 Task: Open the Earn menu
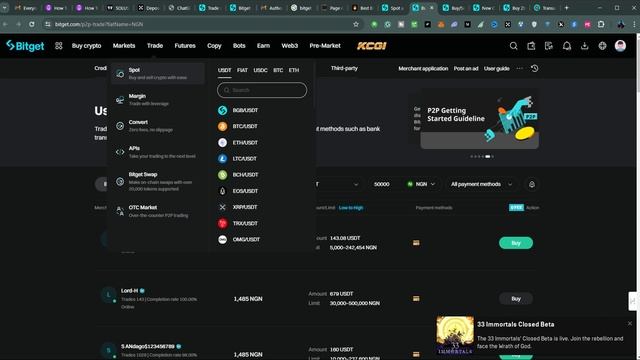coord(263,46)
